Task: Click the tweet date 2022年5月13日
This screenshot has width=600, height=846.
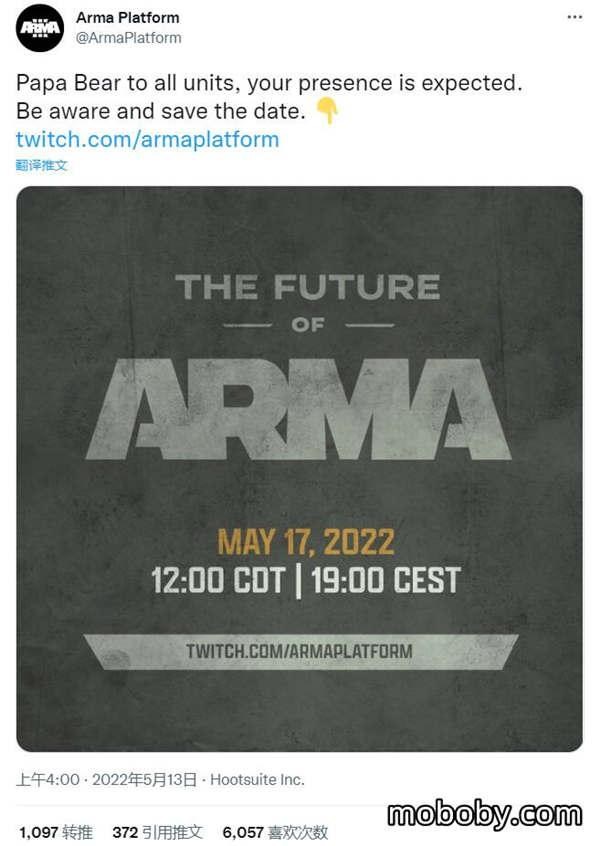Action: point(145,780)
